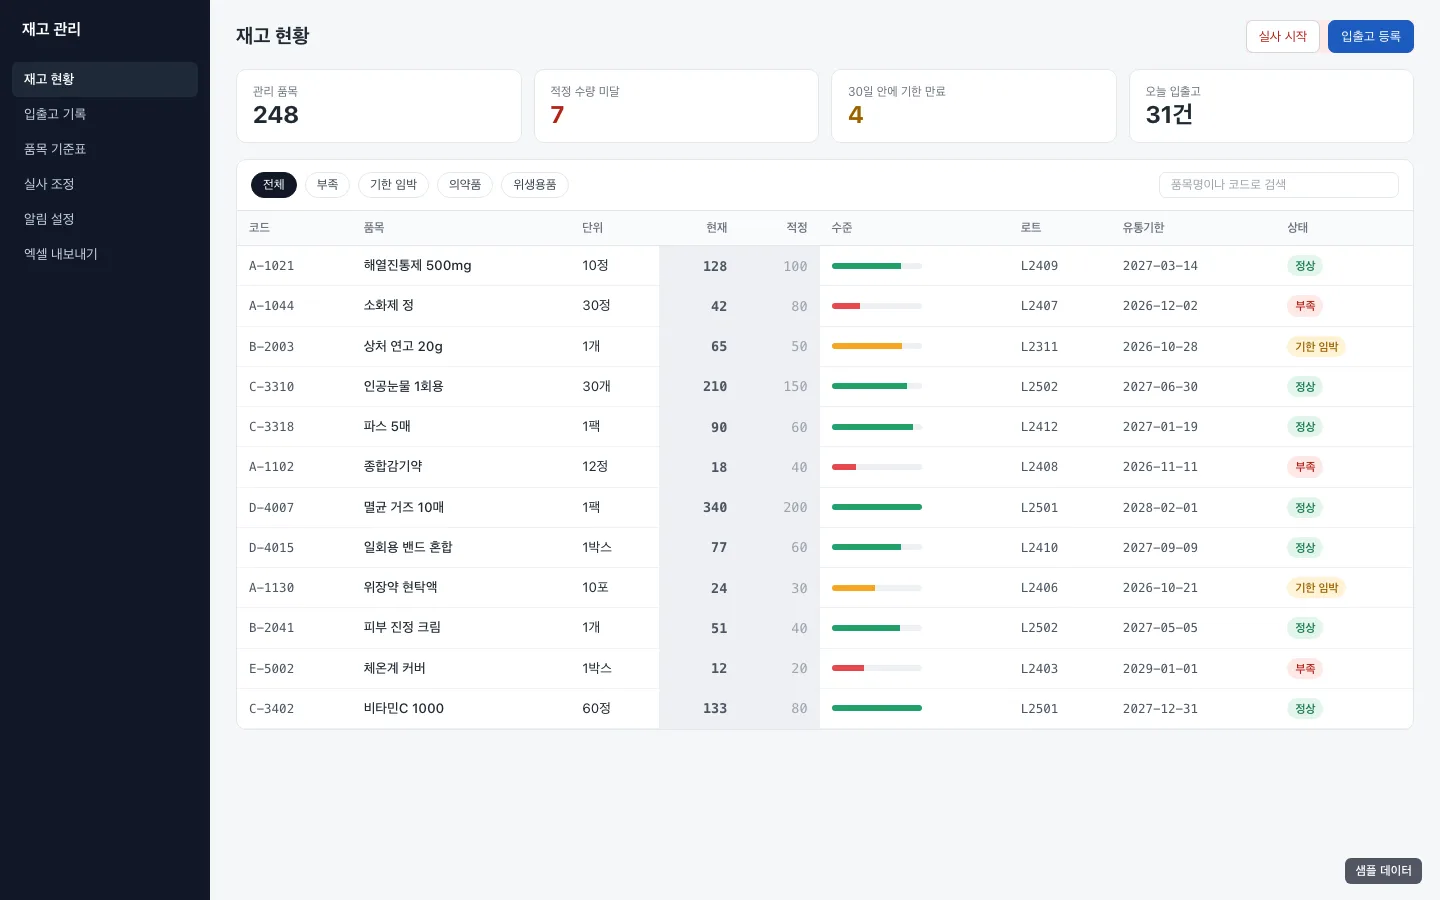Click the 적정 수량 미달 card

[676, 106]
